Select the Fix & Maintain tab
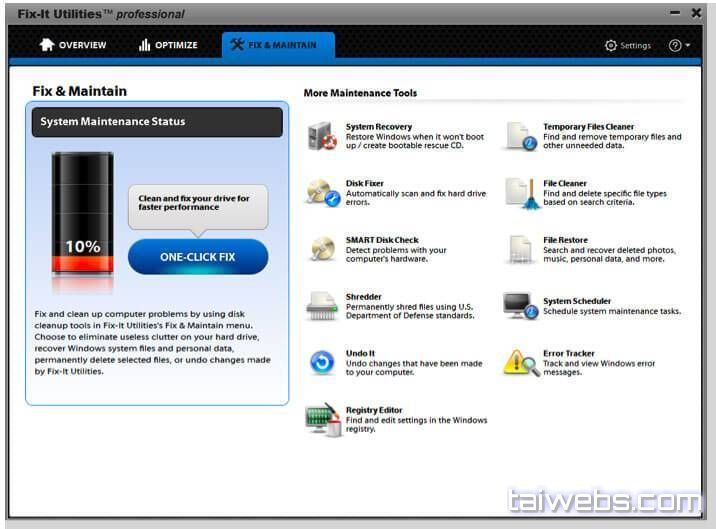Viewport: 716px width, 529px height. tap(273, 45)
